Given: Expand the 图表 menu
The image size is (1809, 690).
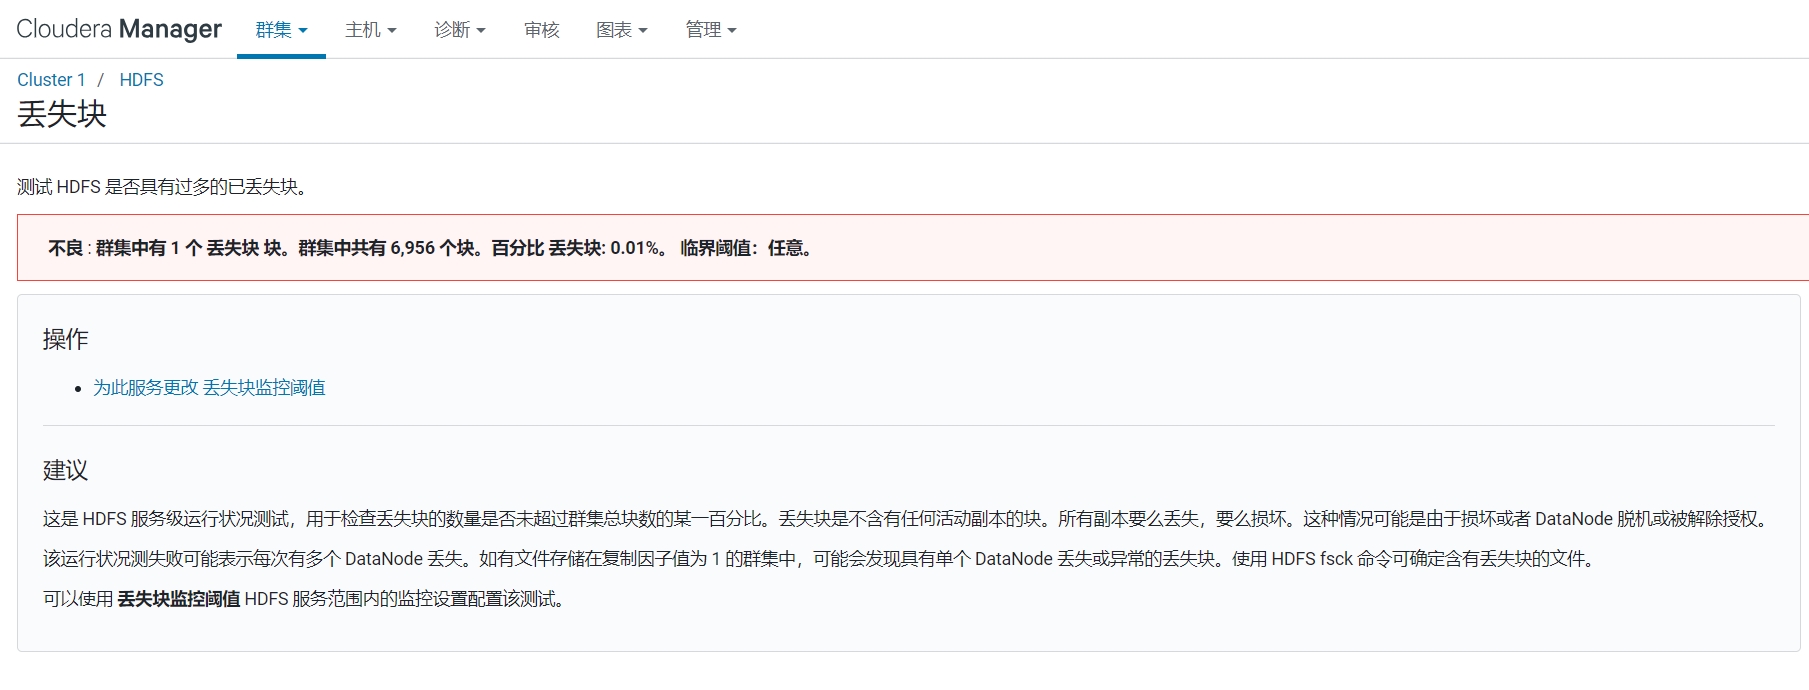Looking at the screenshot, I should [621, 30].
